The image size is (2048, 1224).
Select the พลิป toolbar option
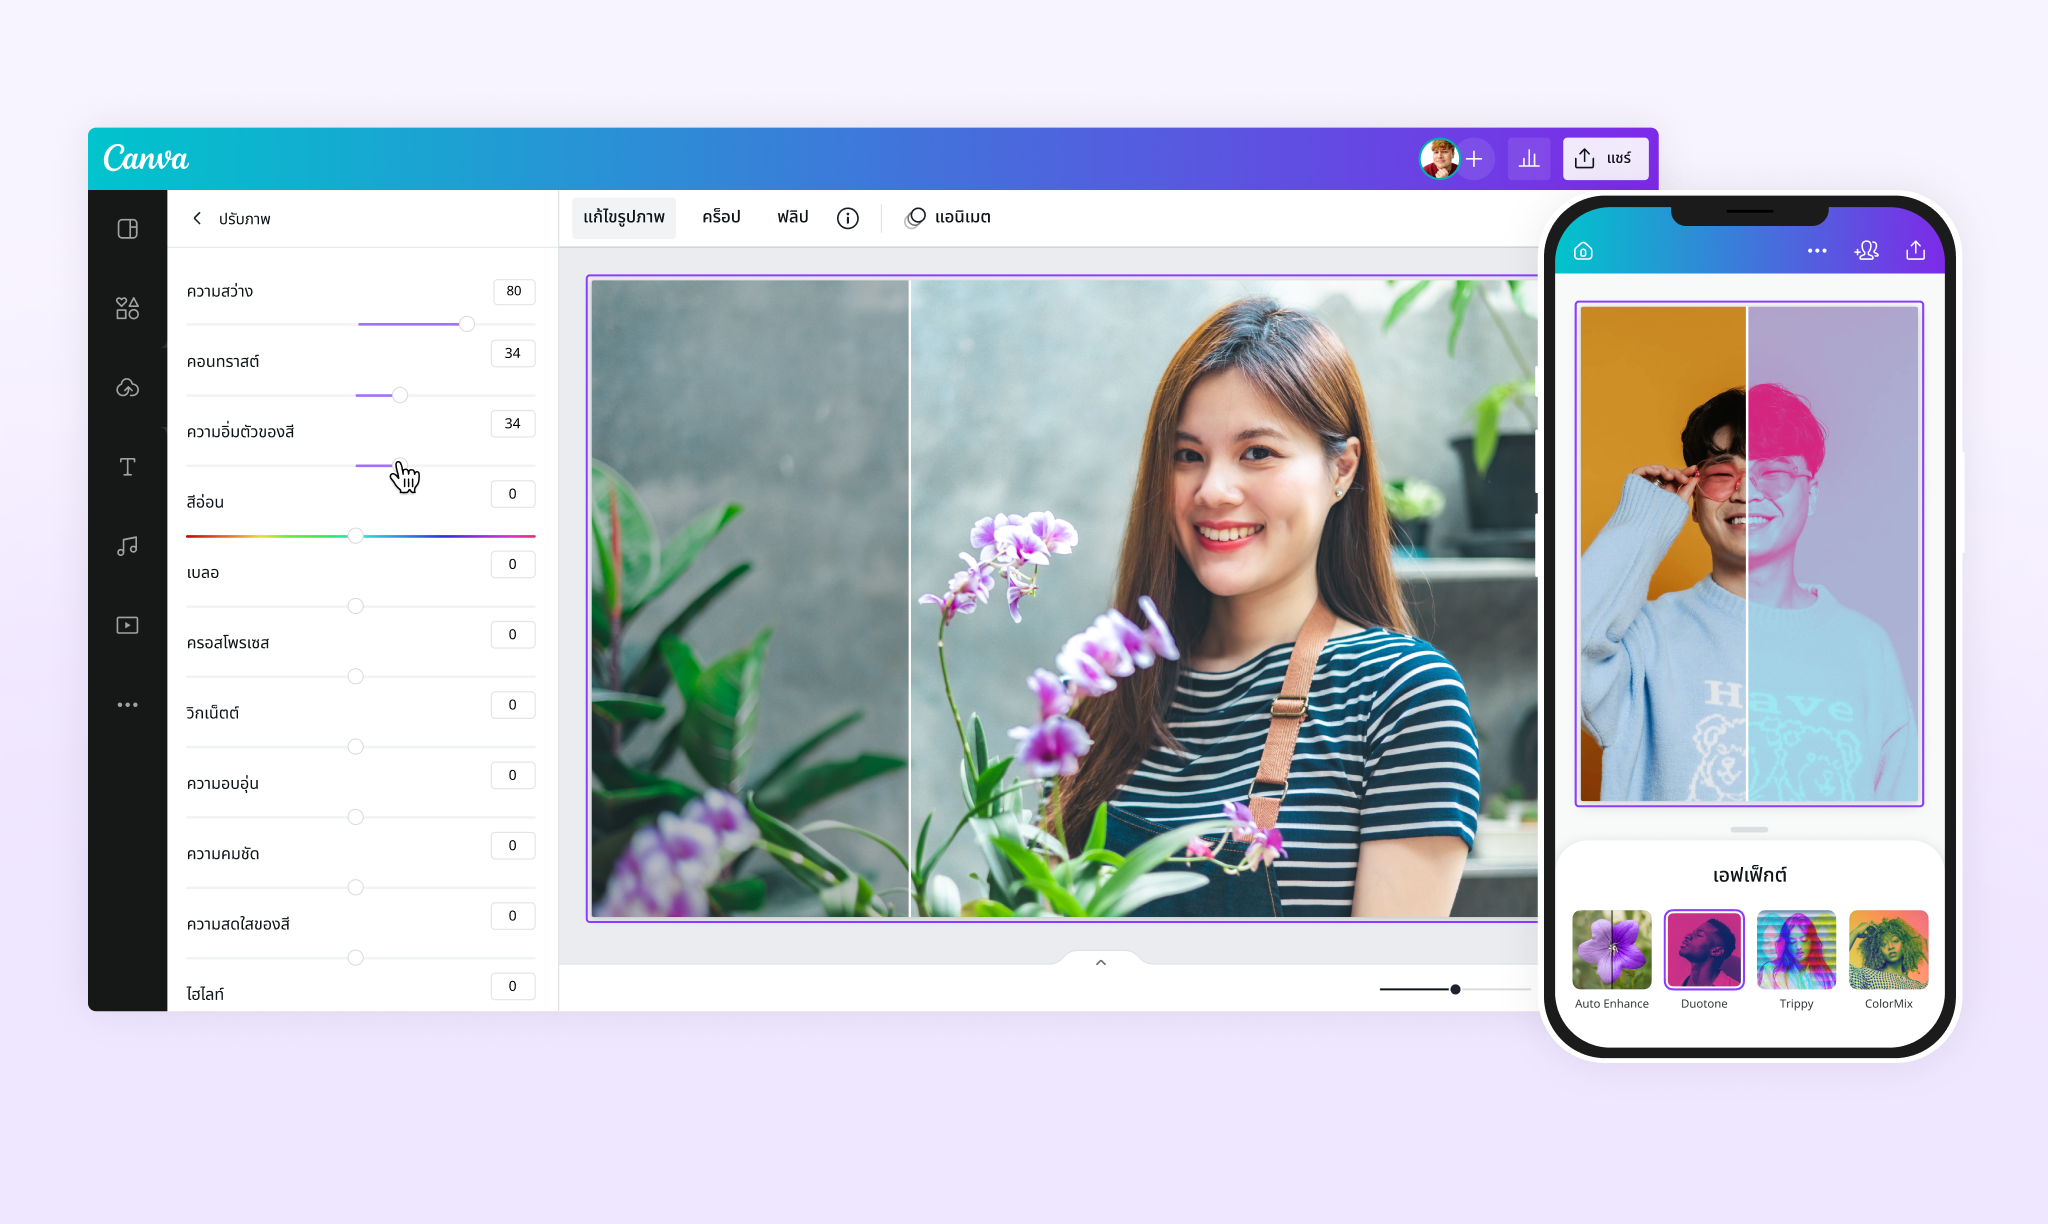point(792,217)
